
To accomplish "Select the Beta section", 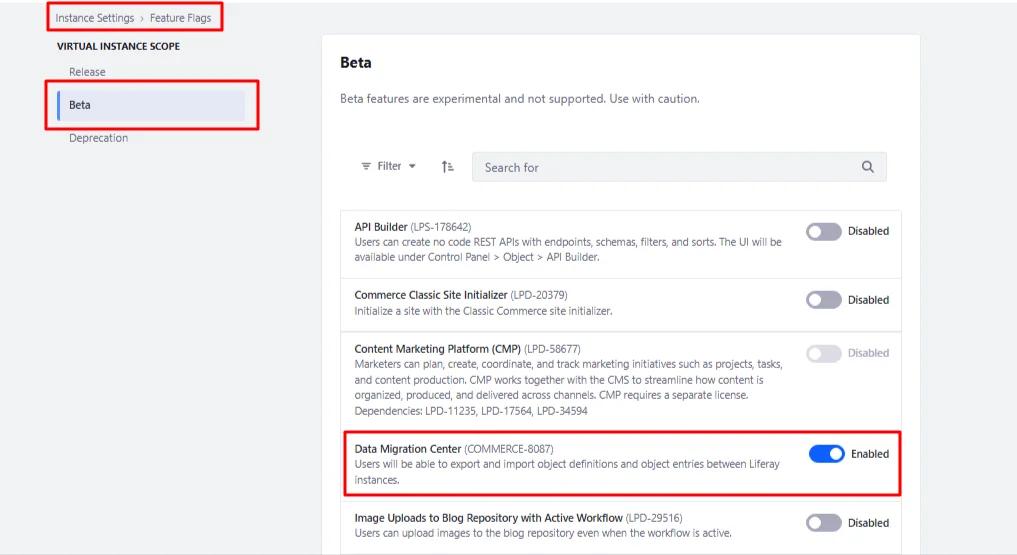I will click(151, 105).
